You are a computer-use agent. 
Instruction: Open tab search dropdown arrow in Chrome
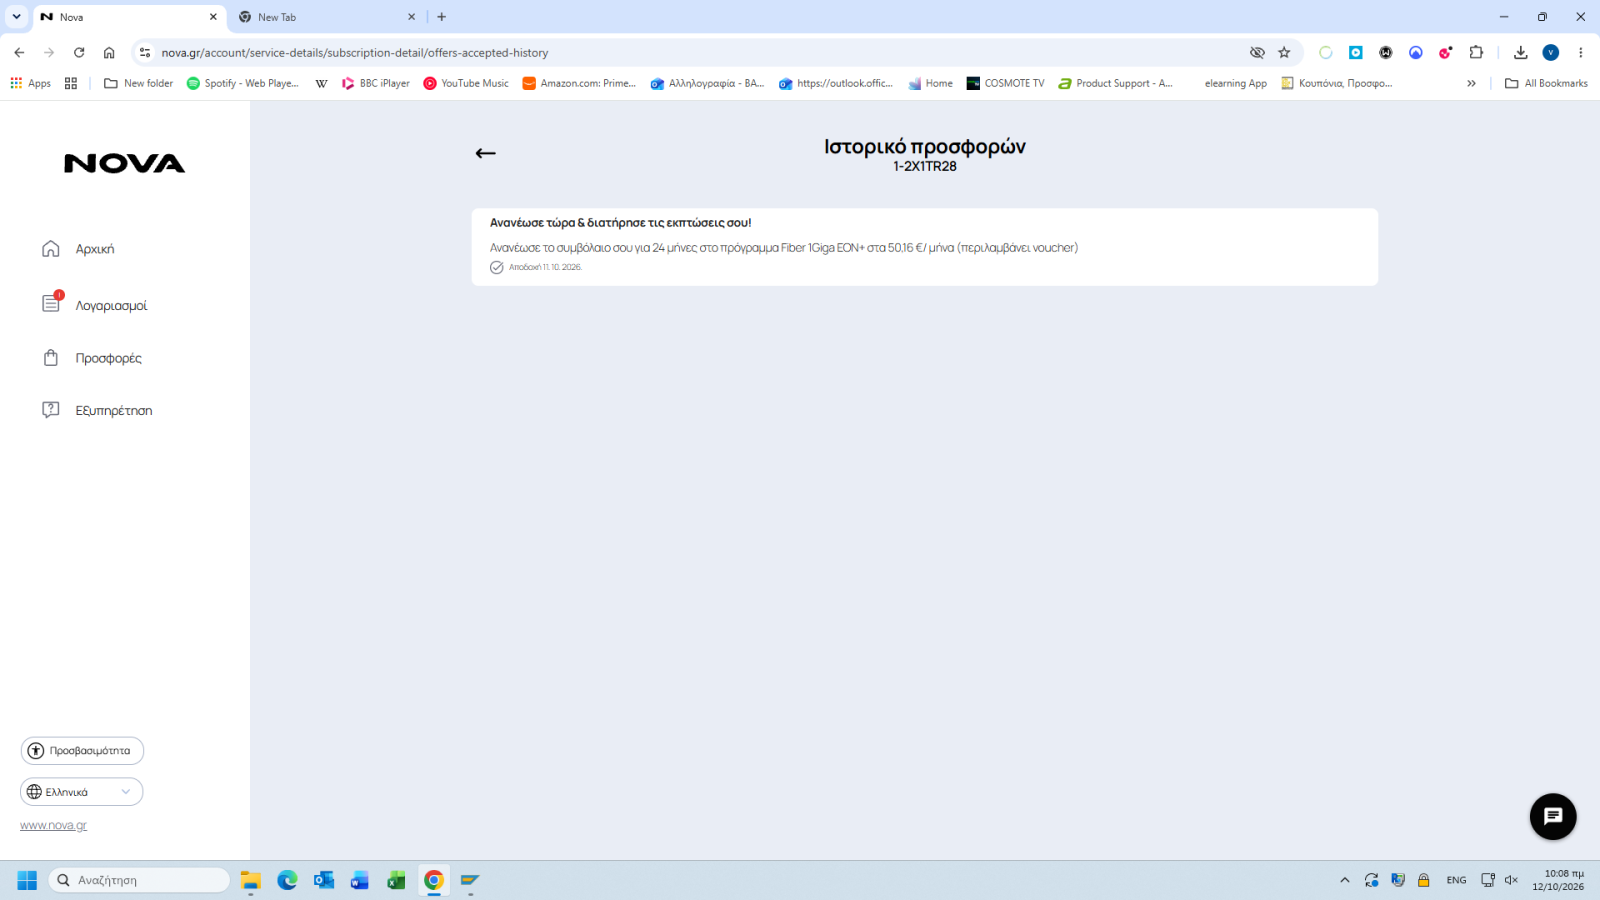coord(16,17)
